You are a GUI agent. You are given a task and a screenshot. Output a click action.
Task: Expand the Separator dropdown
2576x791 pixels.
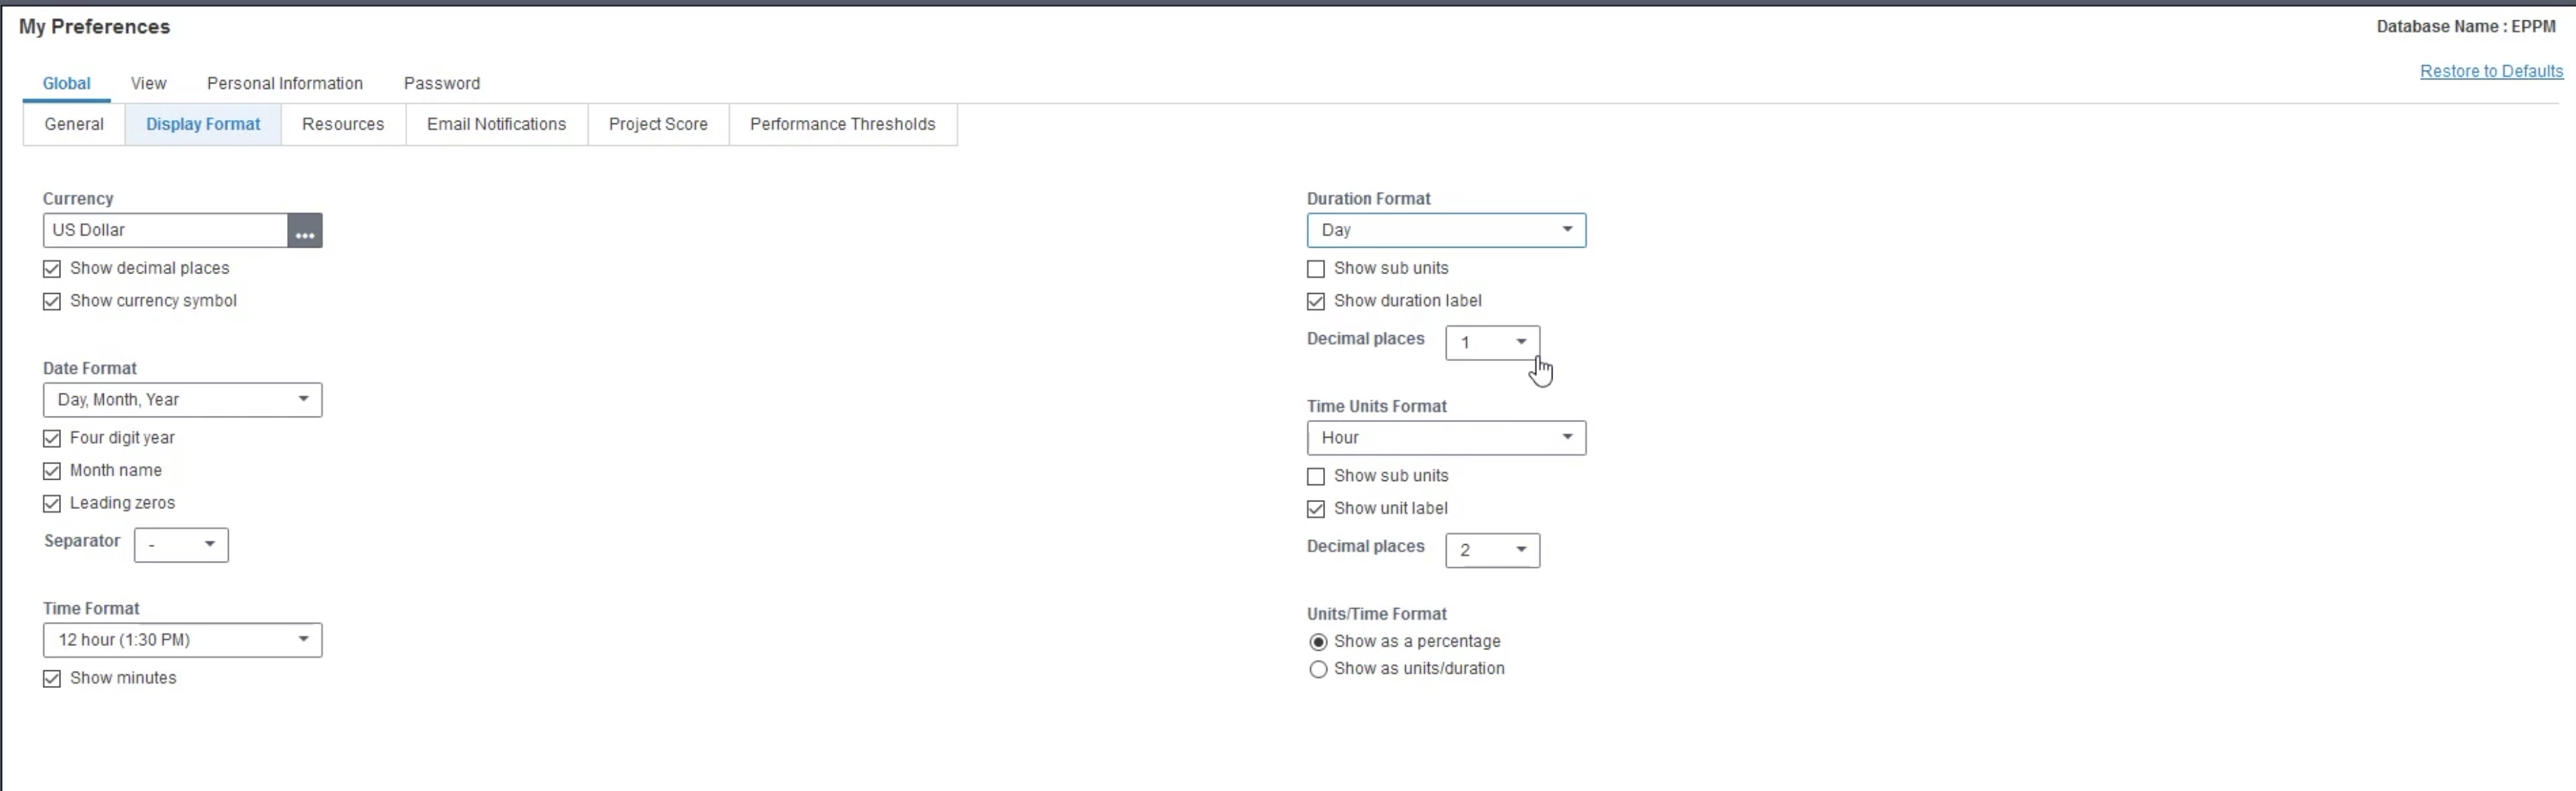point(181,545)
